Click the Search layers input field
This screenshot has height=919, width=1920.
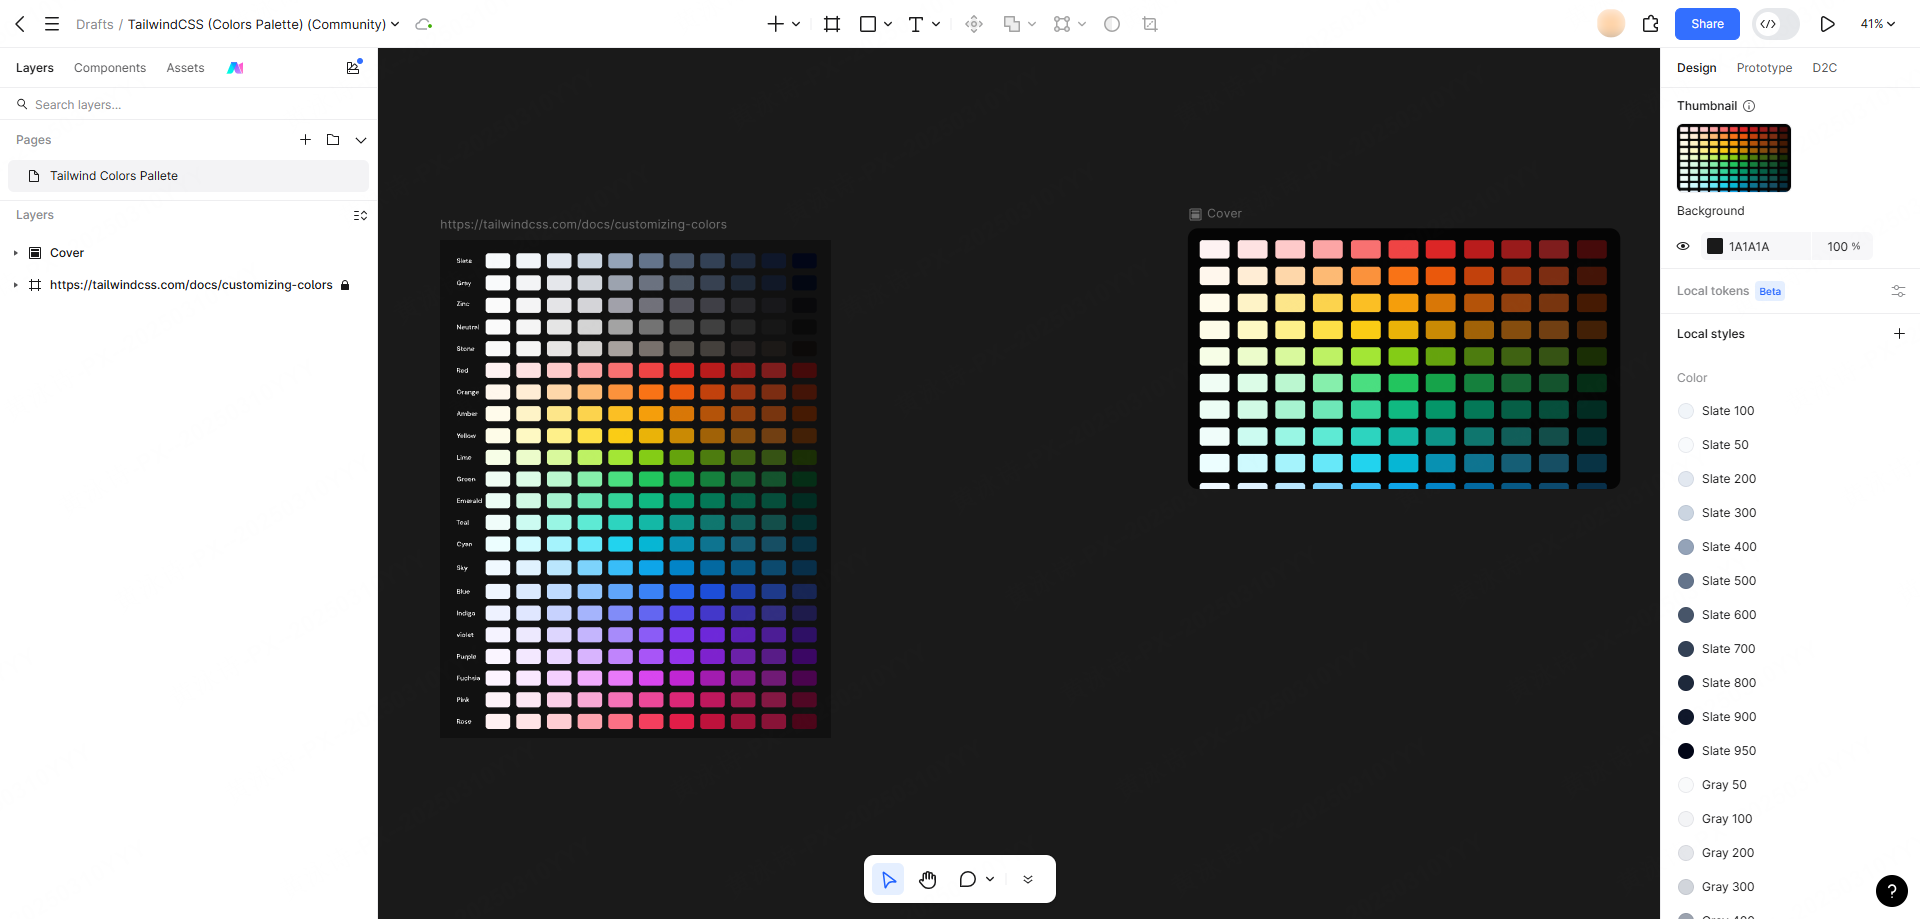tap(189, 104)
